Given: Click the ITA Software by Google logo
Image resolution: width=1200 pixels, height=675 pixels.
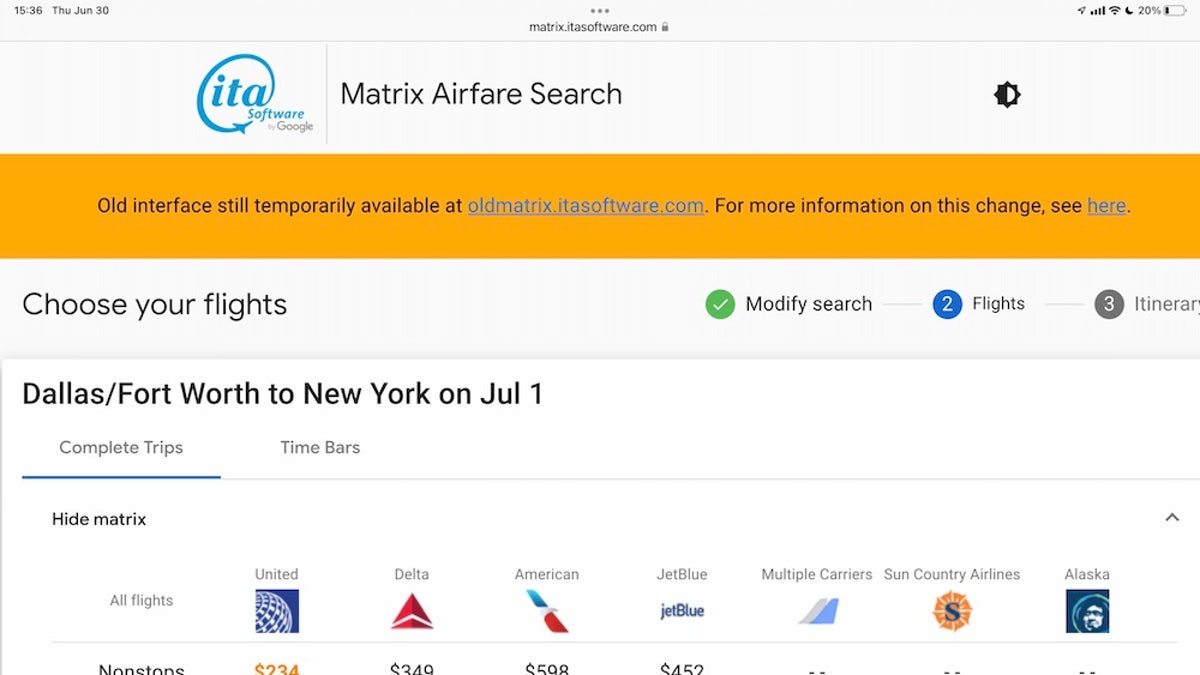Looking at the screenshot, I should tap(256, 94).
